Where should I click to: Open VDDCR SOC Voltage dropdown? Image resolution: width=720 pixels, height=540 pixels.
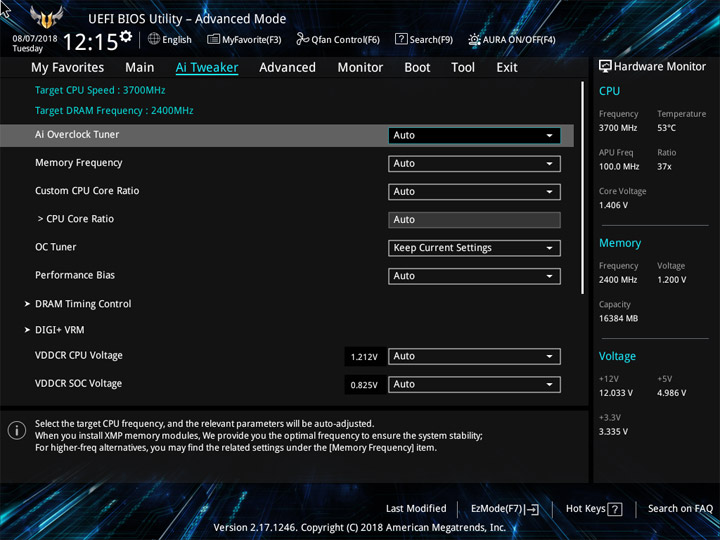point(474,384)
